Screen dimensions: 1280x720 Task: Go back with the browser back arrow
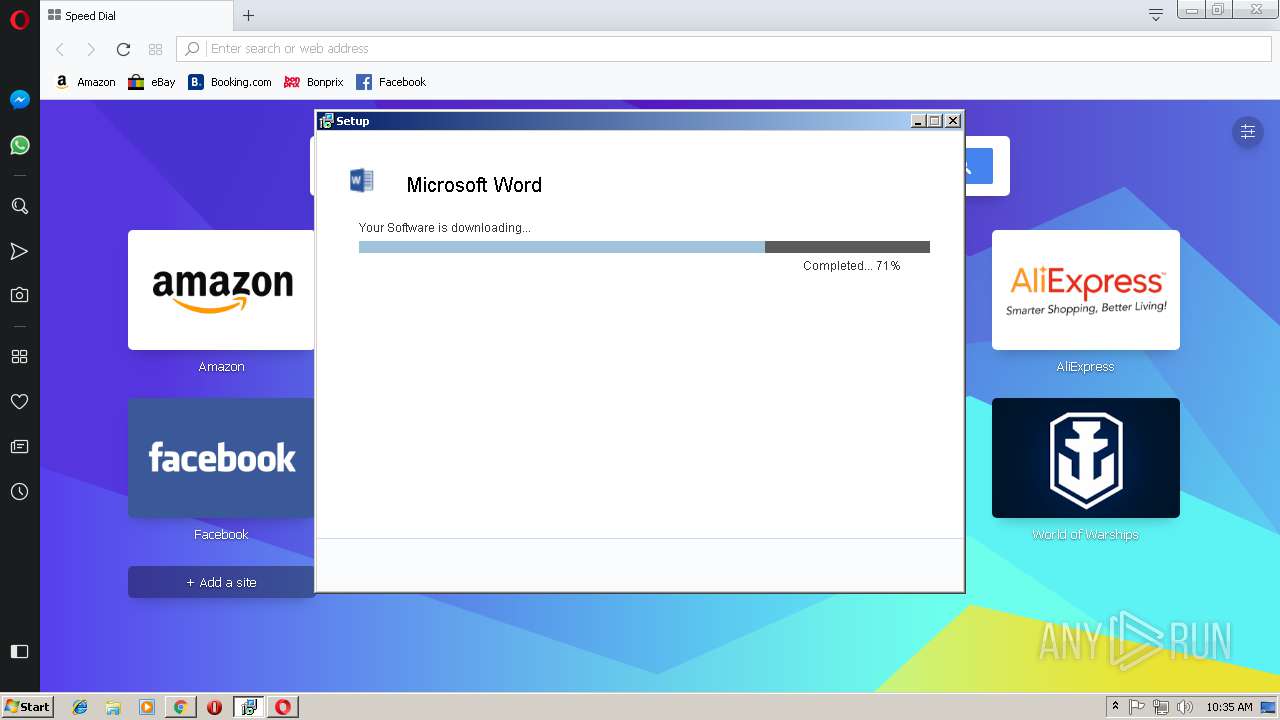pyautogui.click(x=60, y=49)
